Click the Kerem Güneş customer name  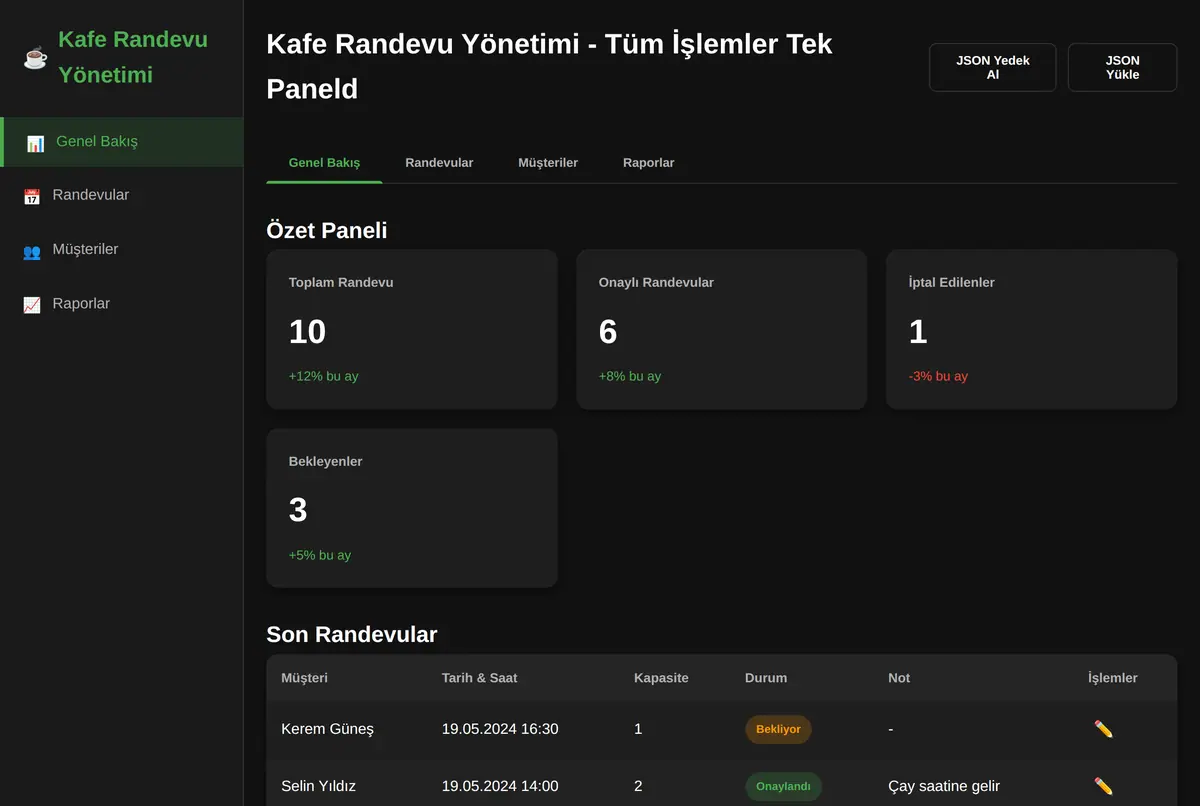tap(327, 729)
